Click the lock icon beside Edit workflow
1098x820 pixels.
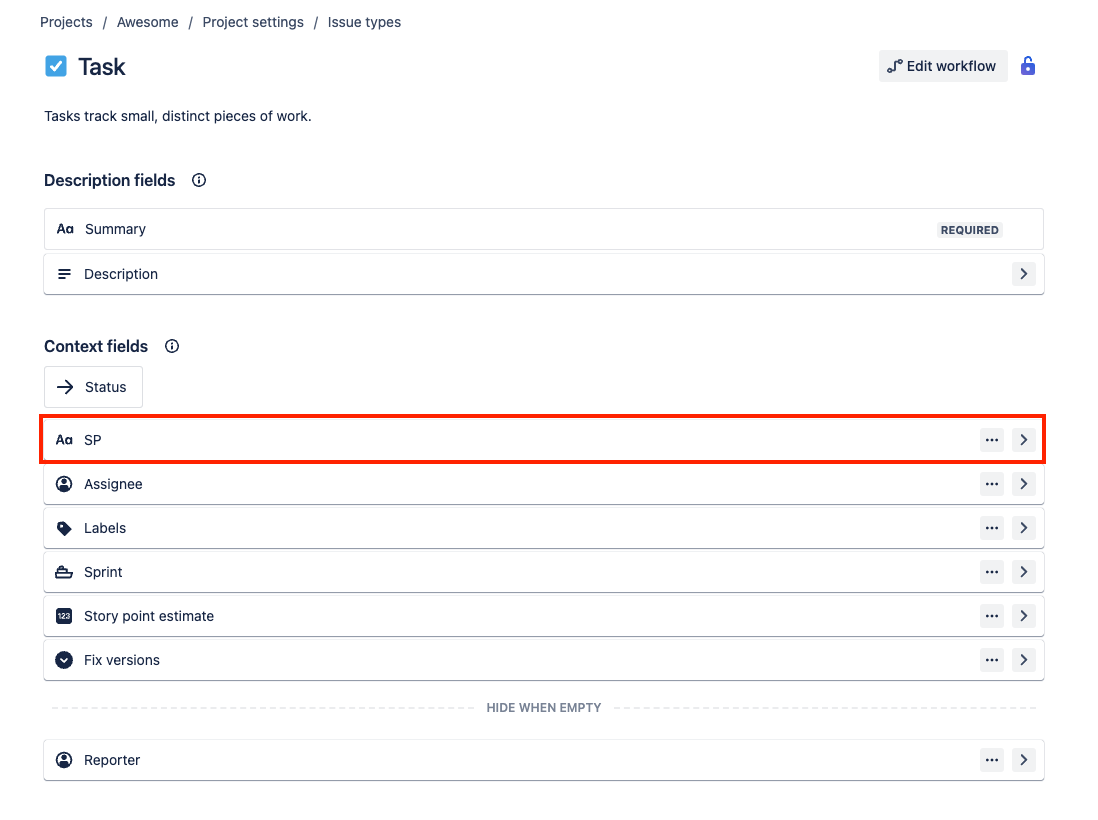1028,66
